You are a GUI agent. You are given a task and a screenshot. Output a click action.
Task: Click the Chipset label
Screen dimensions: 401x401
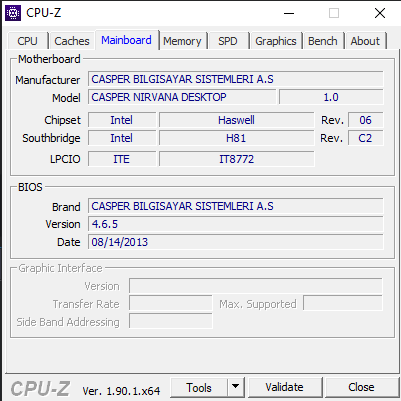(62, 120)
